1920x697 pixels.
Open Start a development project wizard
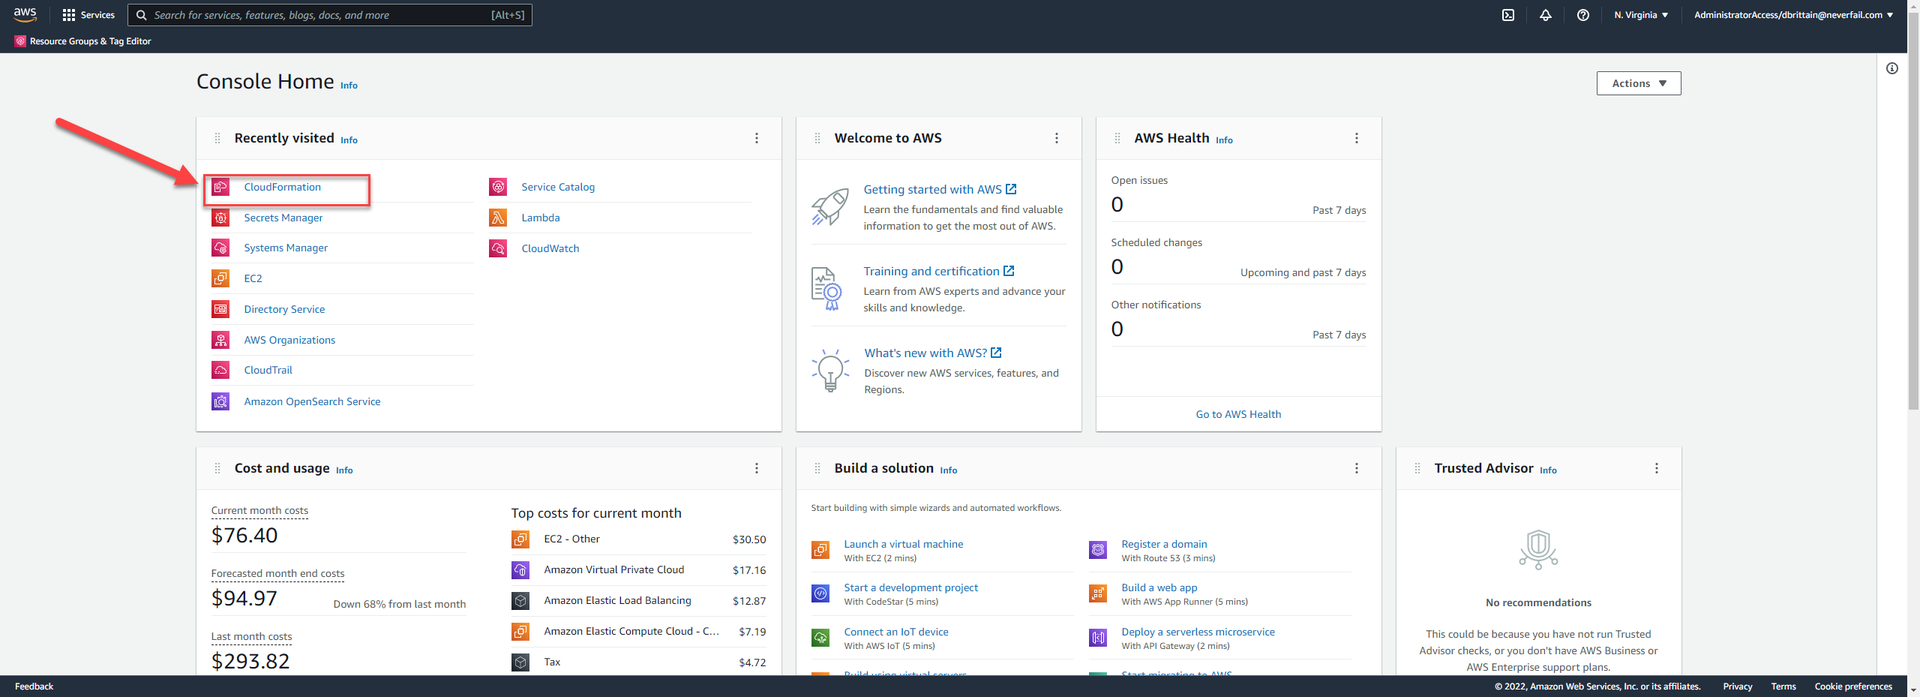[911, 588]
